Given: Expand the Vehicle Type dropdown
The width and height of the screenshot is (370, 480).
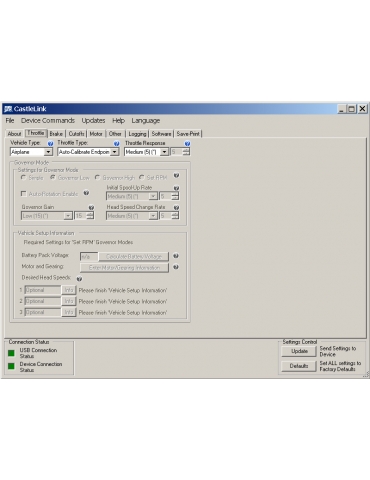Looking at the screenshot, I should pos(48,152).
